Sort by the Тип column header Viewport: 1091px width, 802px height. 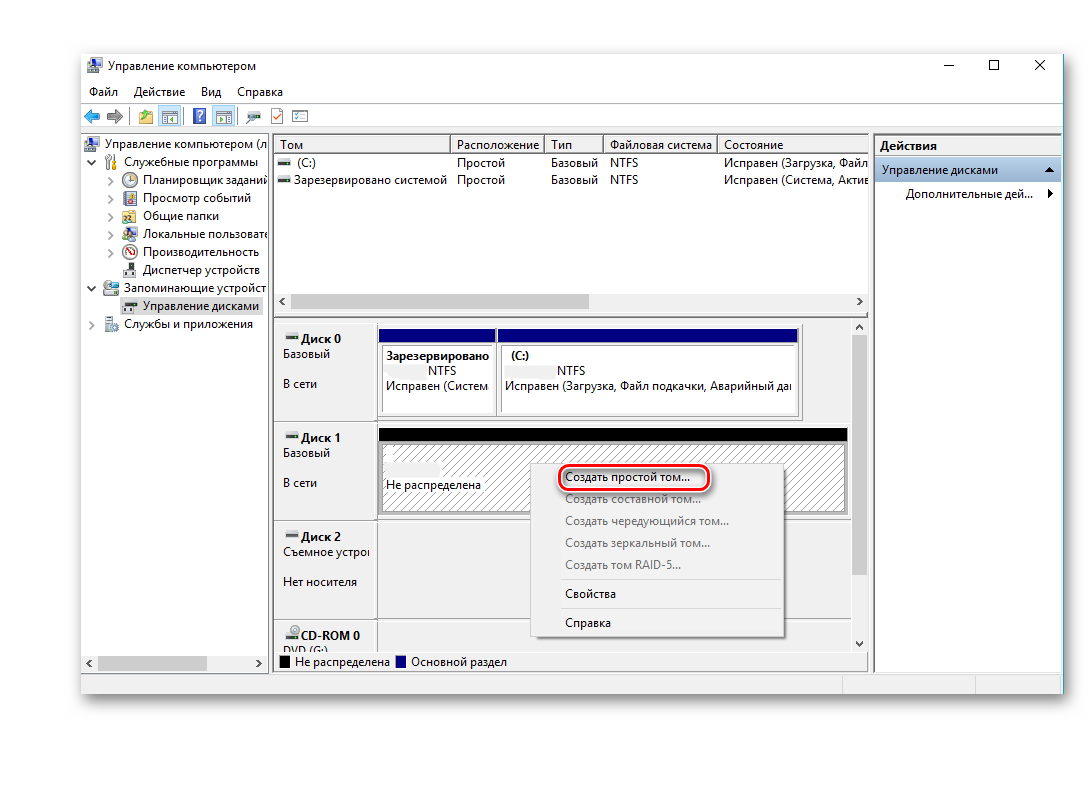(574, 145)
